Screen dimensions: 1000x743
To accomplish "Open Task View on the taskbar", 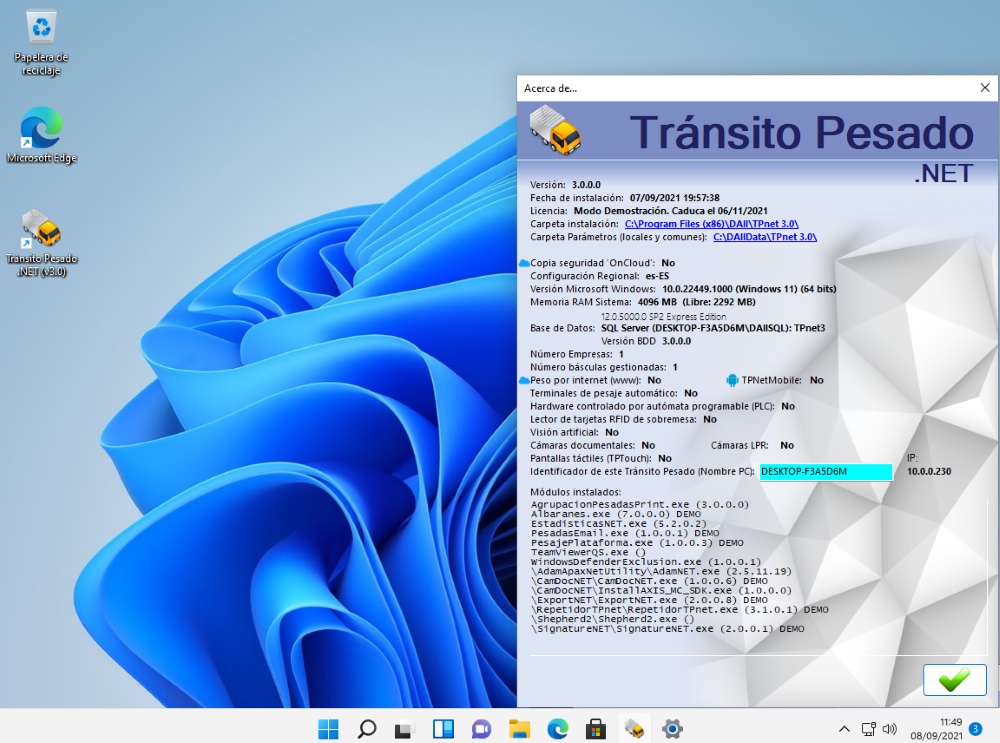I will point(405,728).
